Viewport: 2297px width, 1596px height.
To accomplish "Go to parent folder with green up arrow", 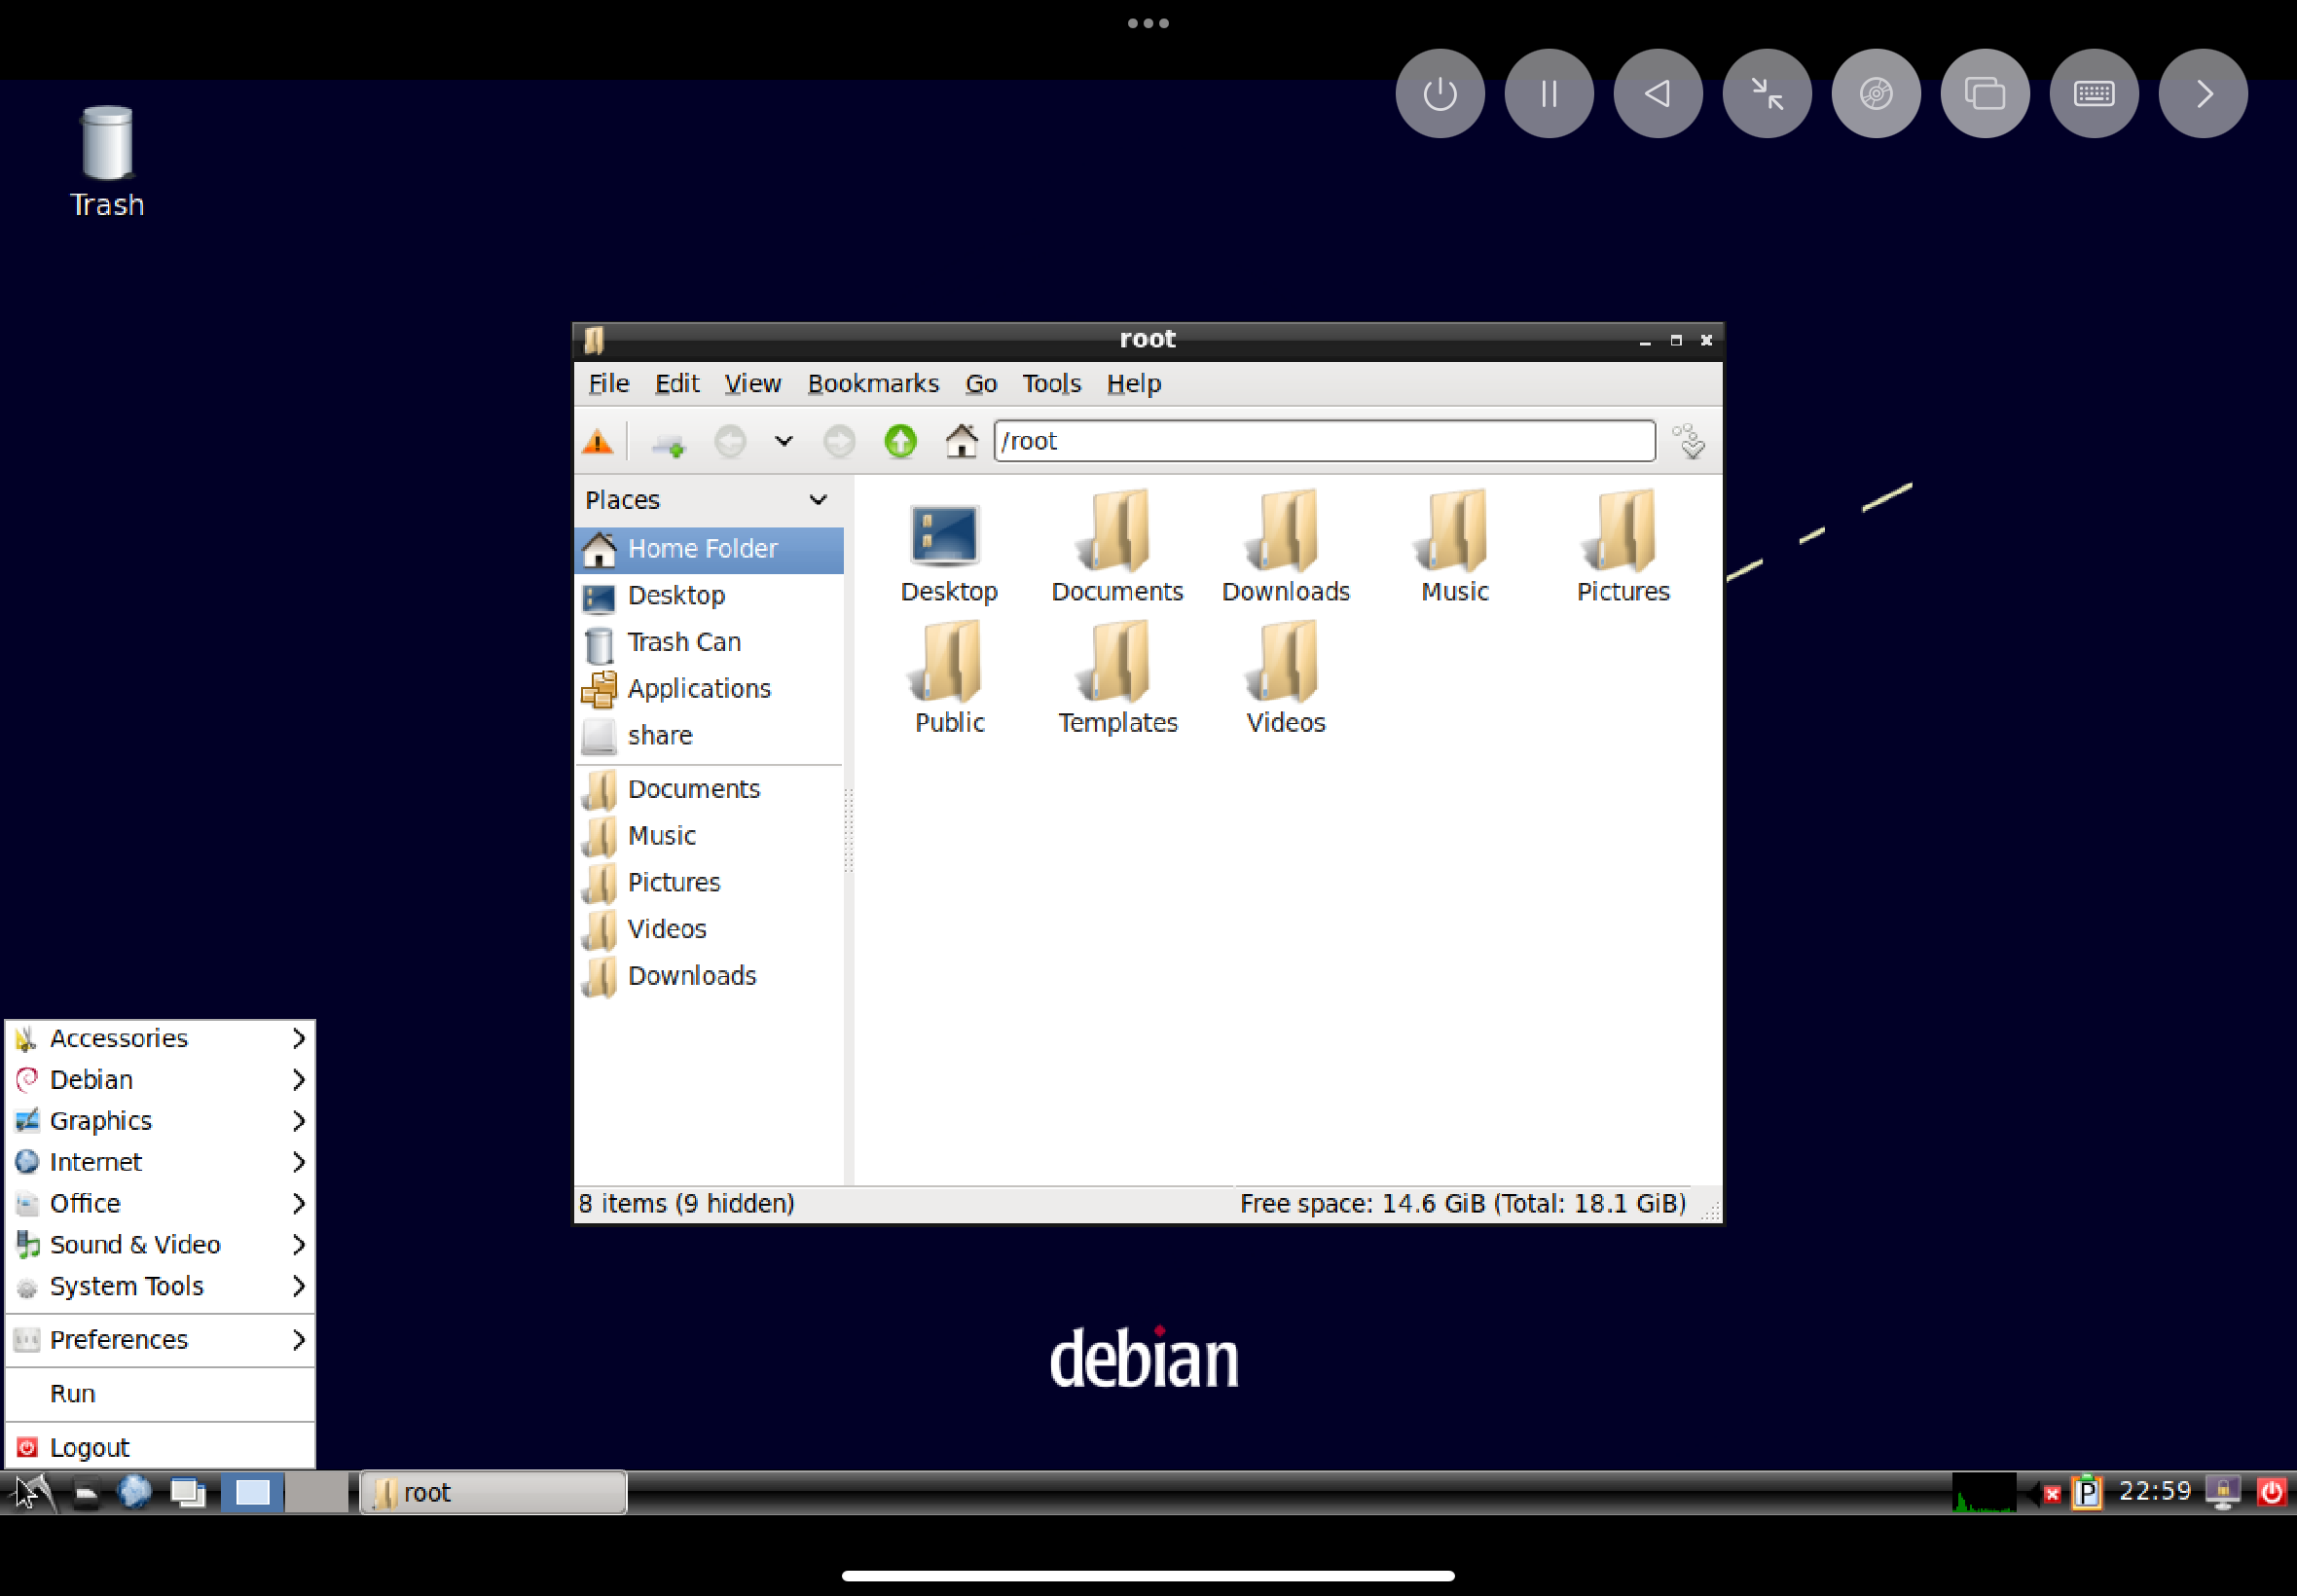I will (900, 441).
